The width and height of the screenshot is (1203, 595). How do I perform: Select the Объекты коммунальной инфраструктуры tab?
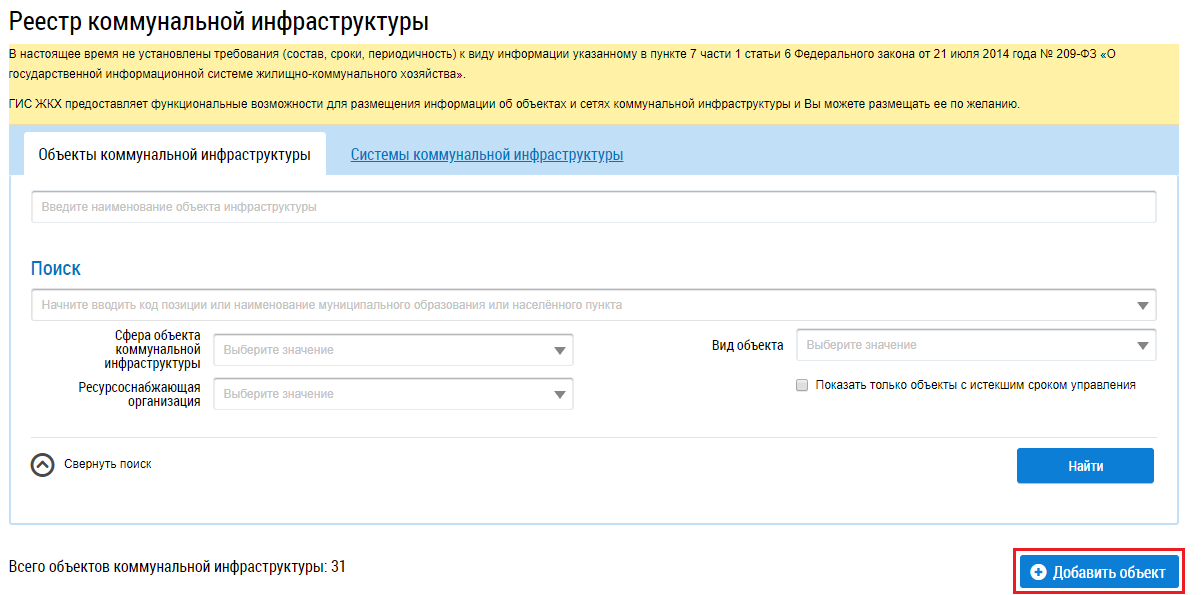(174, 155)
